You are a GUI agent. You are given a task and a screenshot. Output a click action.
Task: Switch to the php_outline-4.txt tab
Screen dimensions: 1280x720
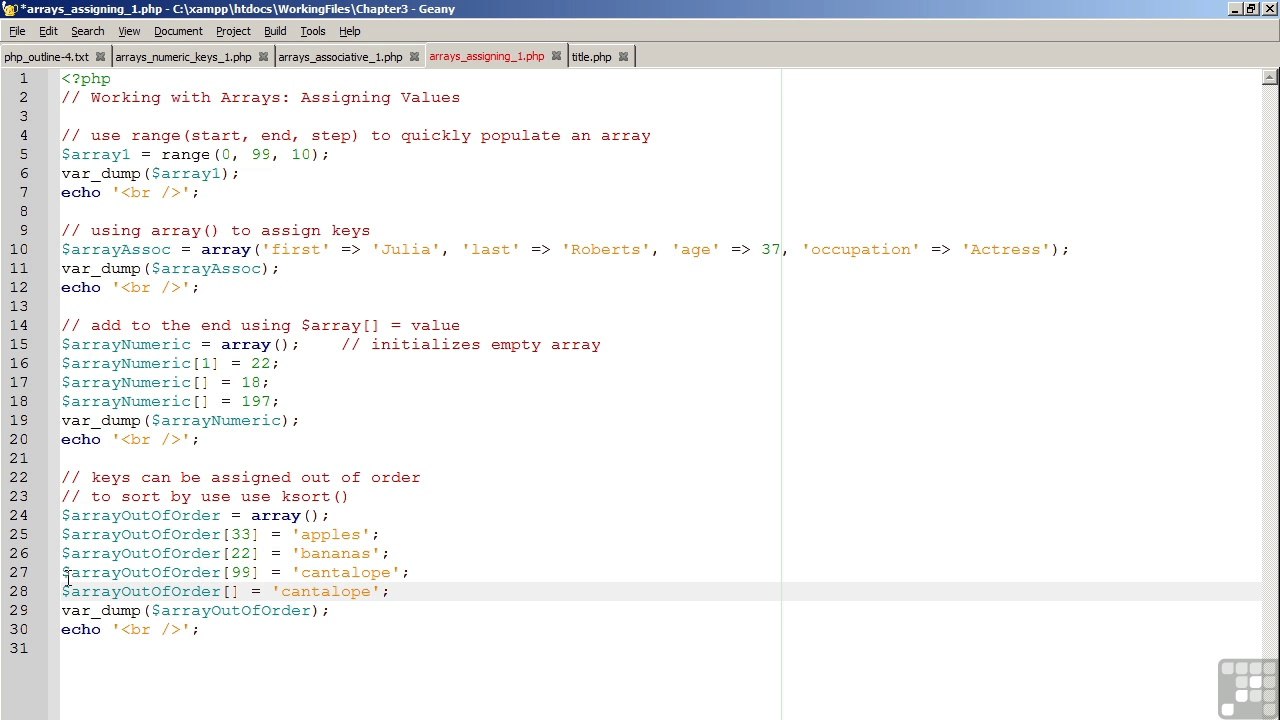pyautogui.click(x=46, y=57)
